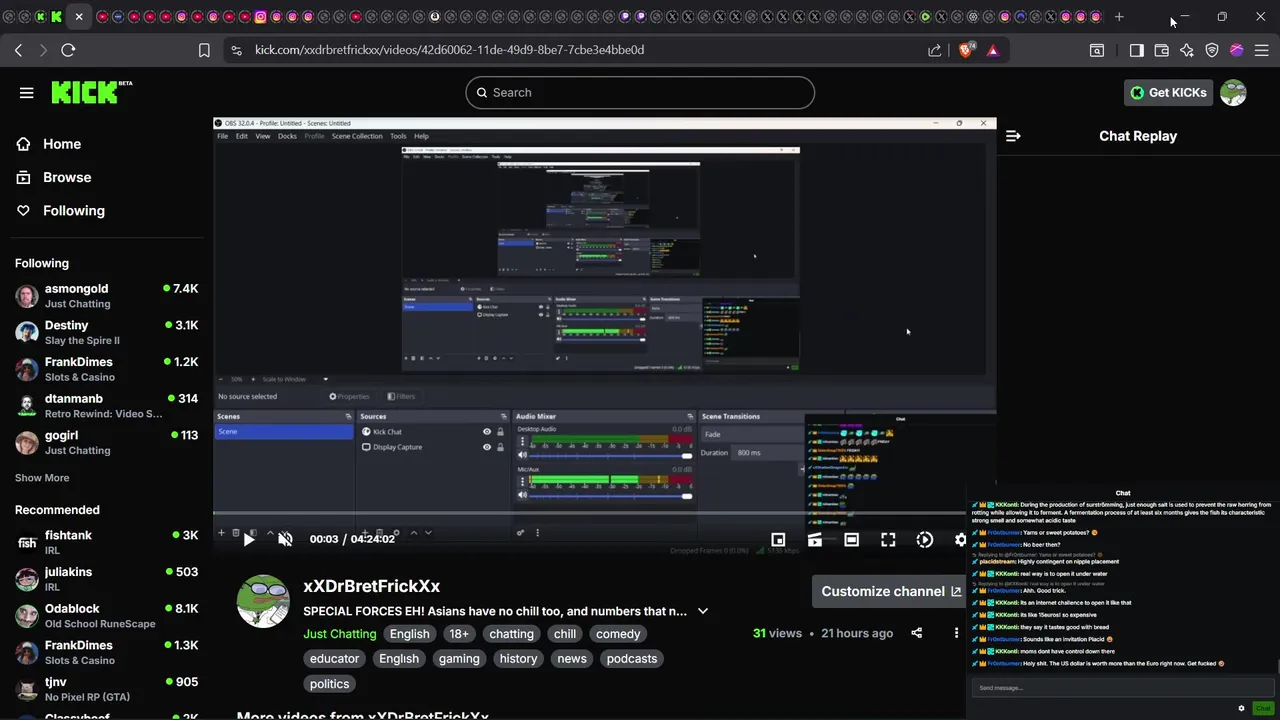Expand Show More in Following list
Viewport: 1280px width, 720px height.
point(42,478)
